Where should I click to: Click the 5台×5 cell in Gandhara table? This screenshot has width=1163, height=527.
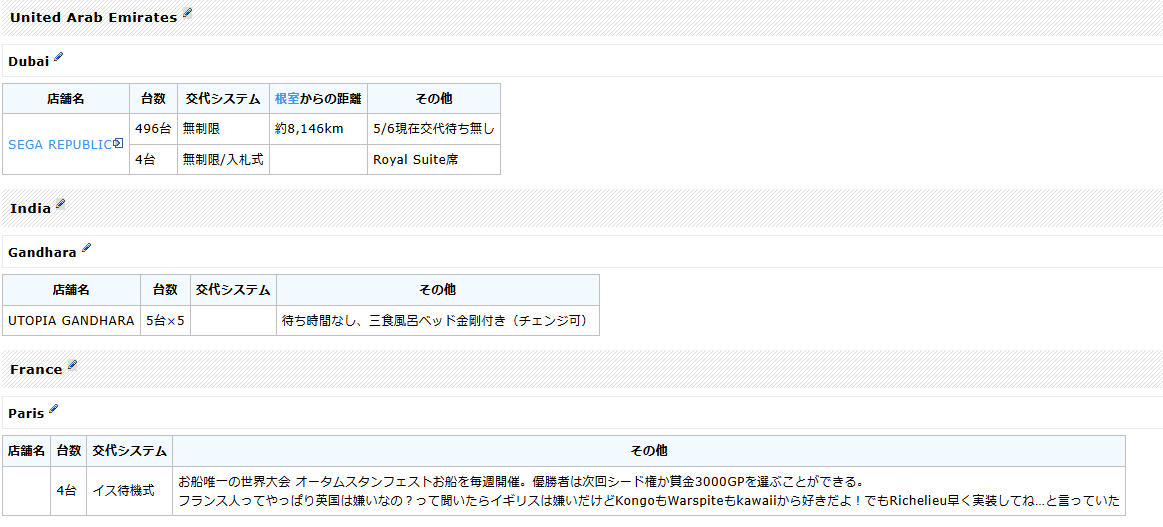click(x=165, y=321)
